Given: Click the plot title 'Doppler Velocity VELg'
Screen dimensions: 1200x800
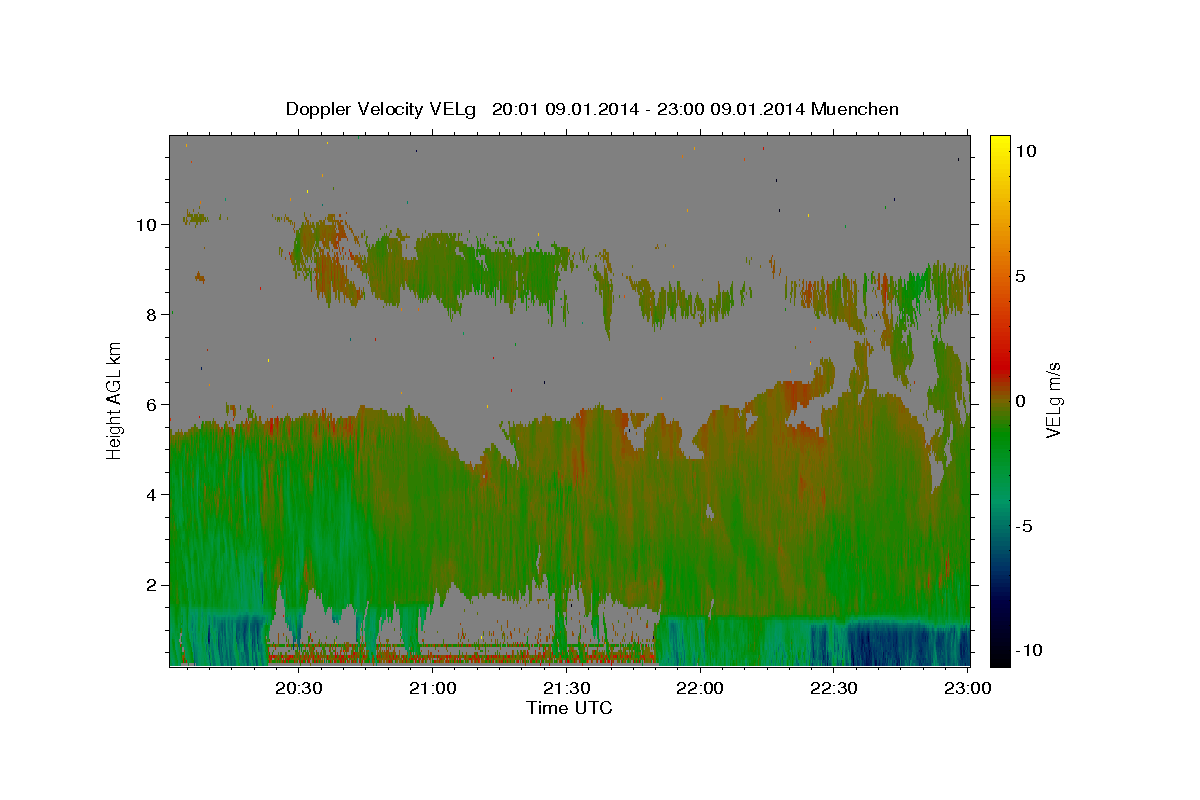Looking at the screenshot, I should (x=383, y=109).
